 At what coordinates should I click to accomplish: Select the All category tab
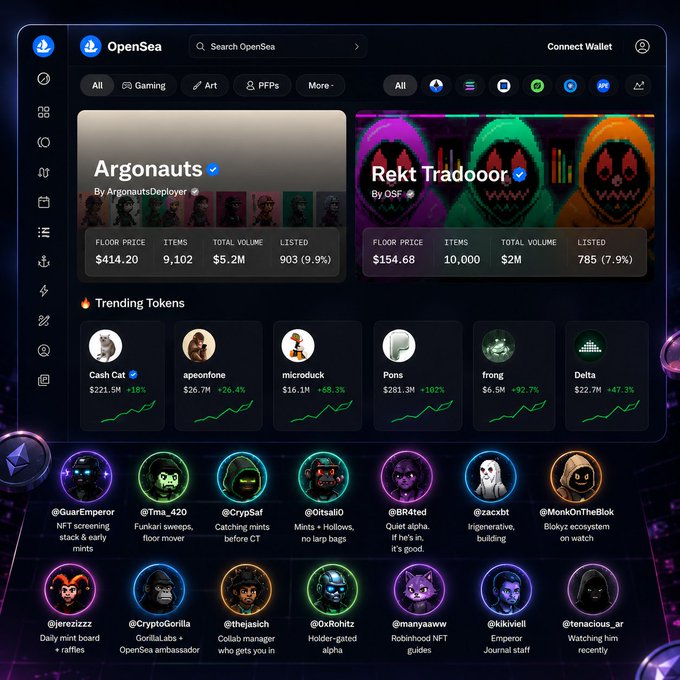(x=97, y=85)
